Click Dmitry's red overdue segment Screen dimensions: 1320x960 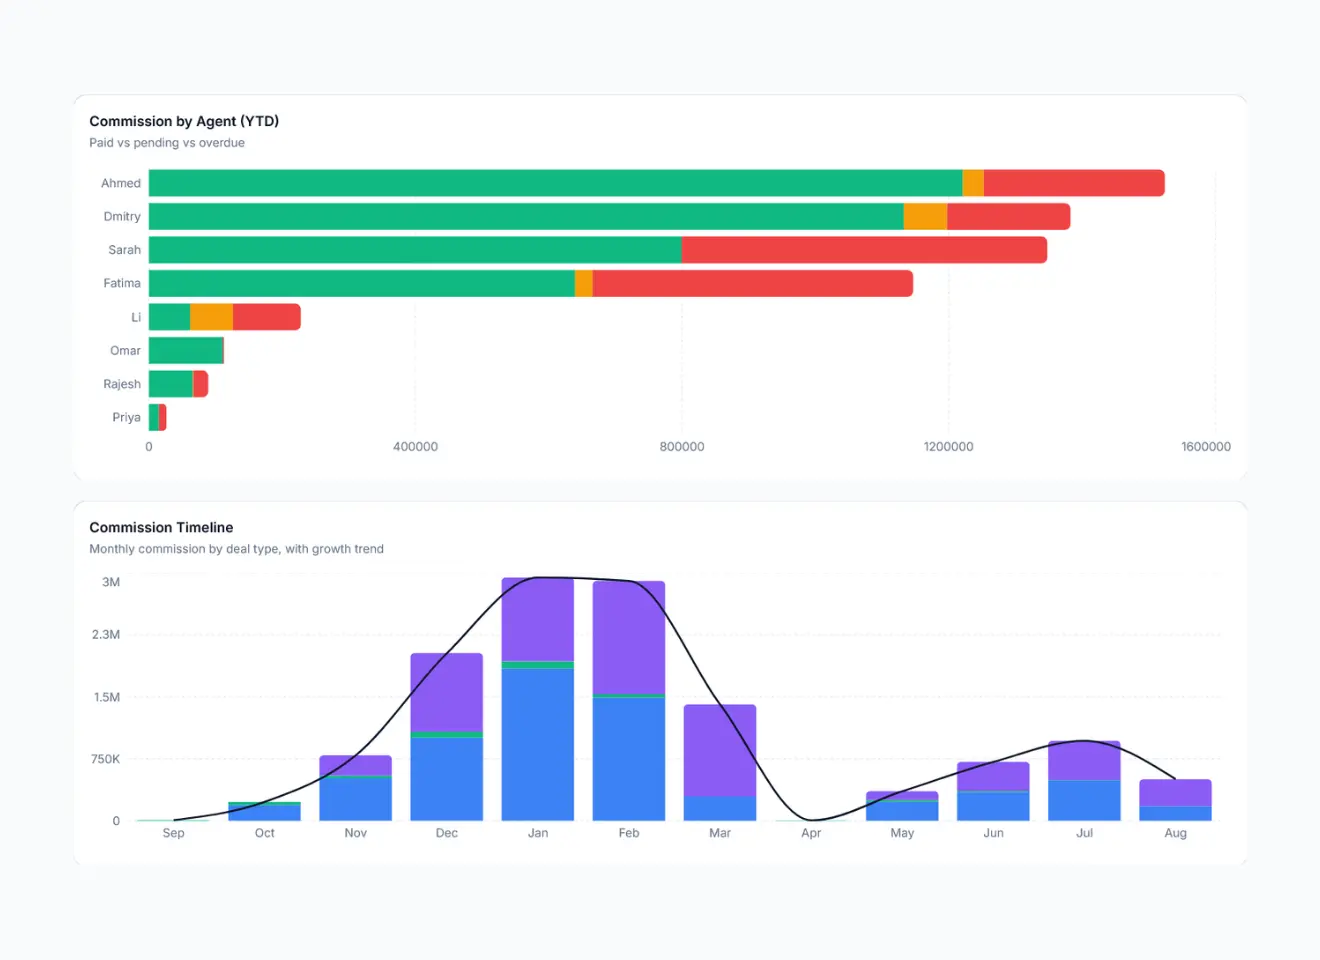pos(1009,216)
